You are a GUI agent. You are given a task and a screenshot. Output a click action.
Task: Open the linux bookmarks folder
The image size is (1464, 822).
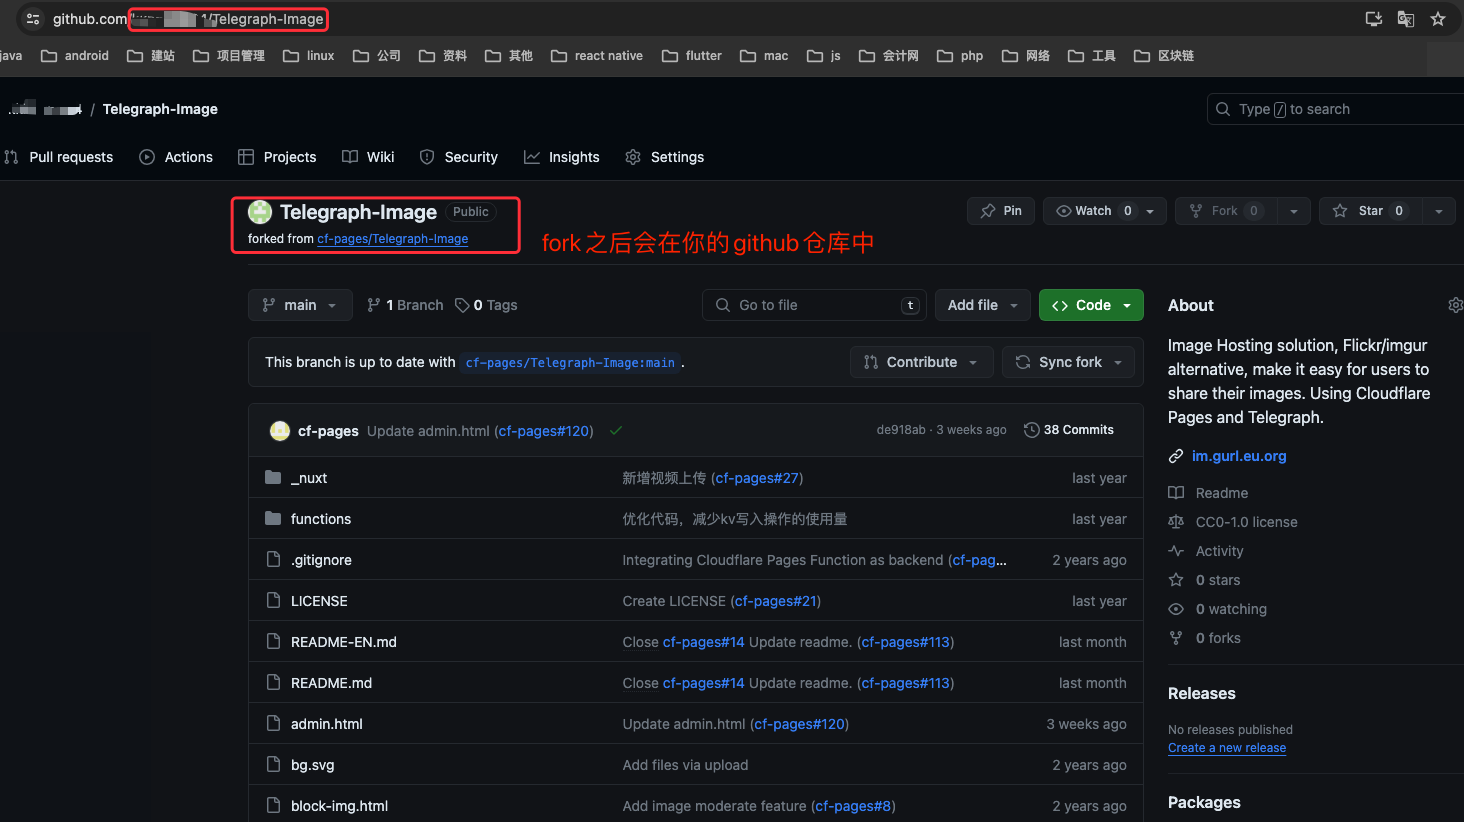(x=309, y=56)
